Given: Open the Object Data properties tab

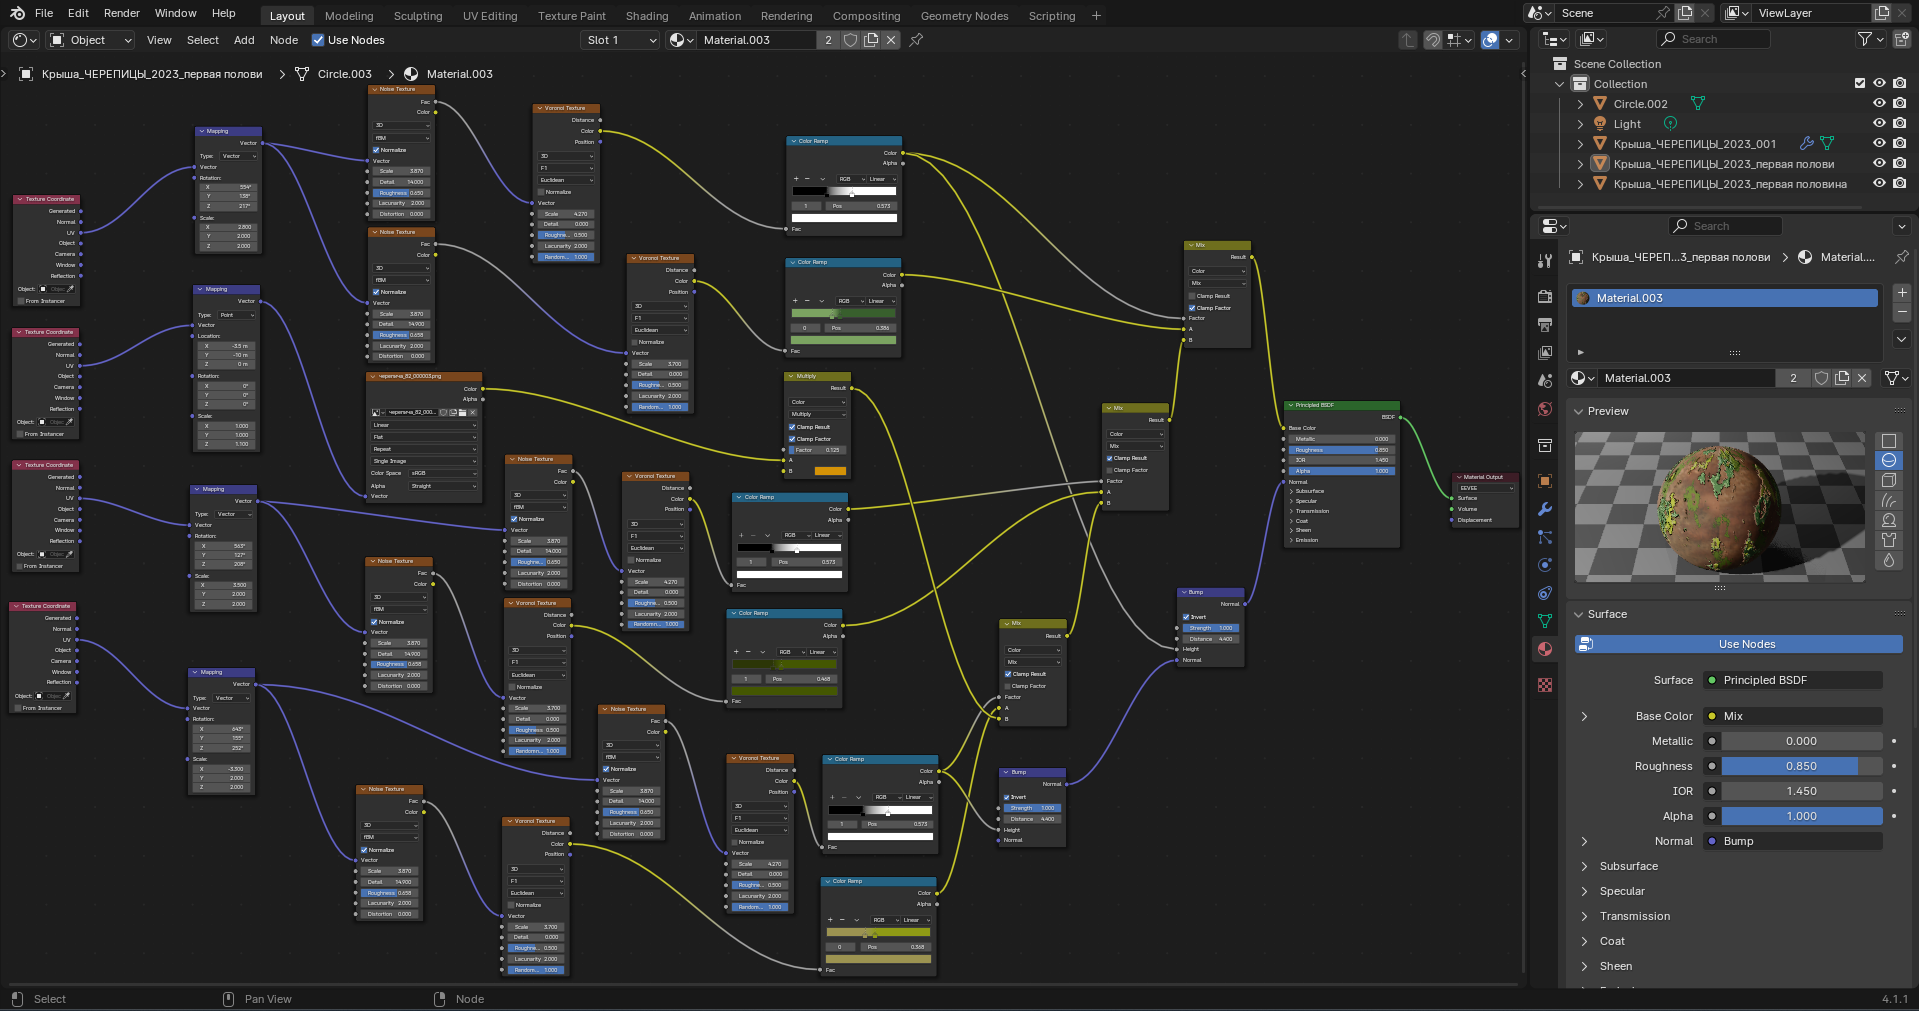Looking at the screenshot, I should 1545,621.
